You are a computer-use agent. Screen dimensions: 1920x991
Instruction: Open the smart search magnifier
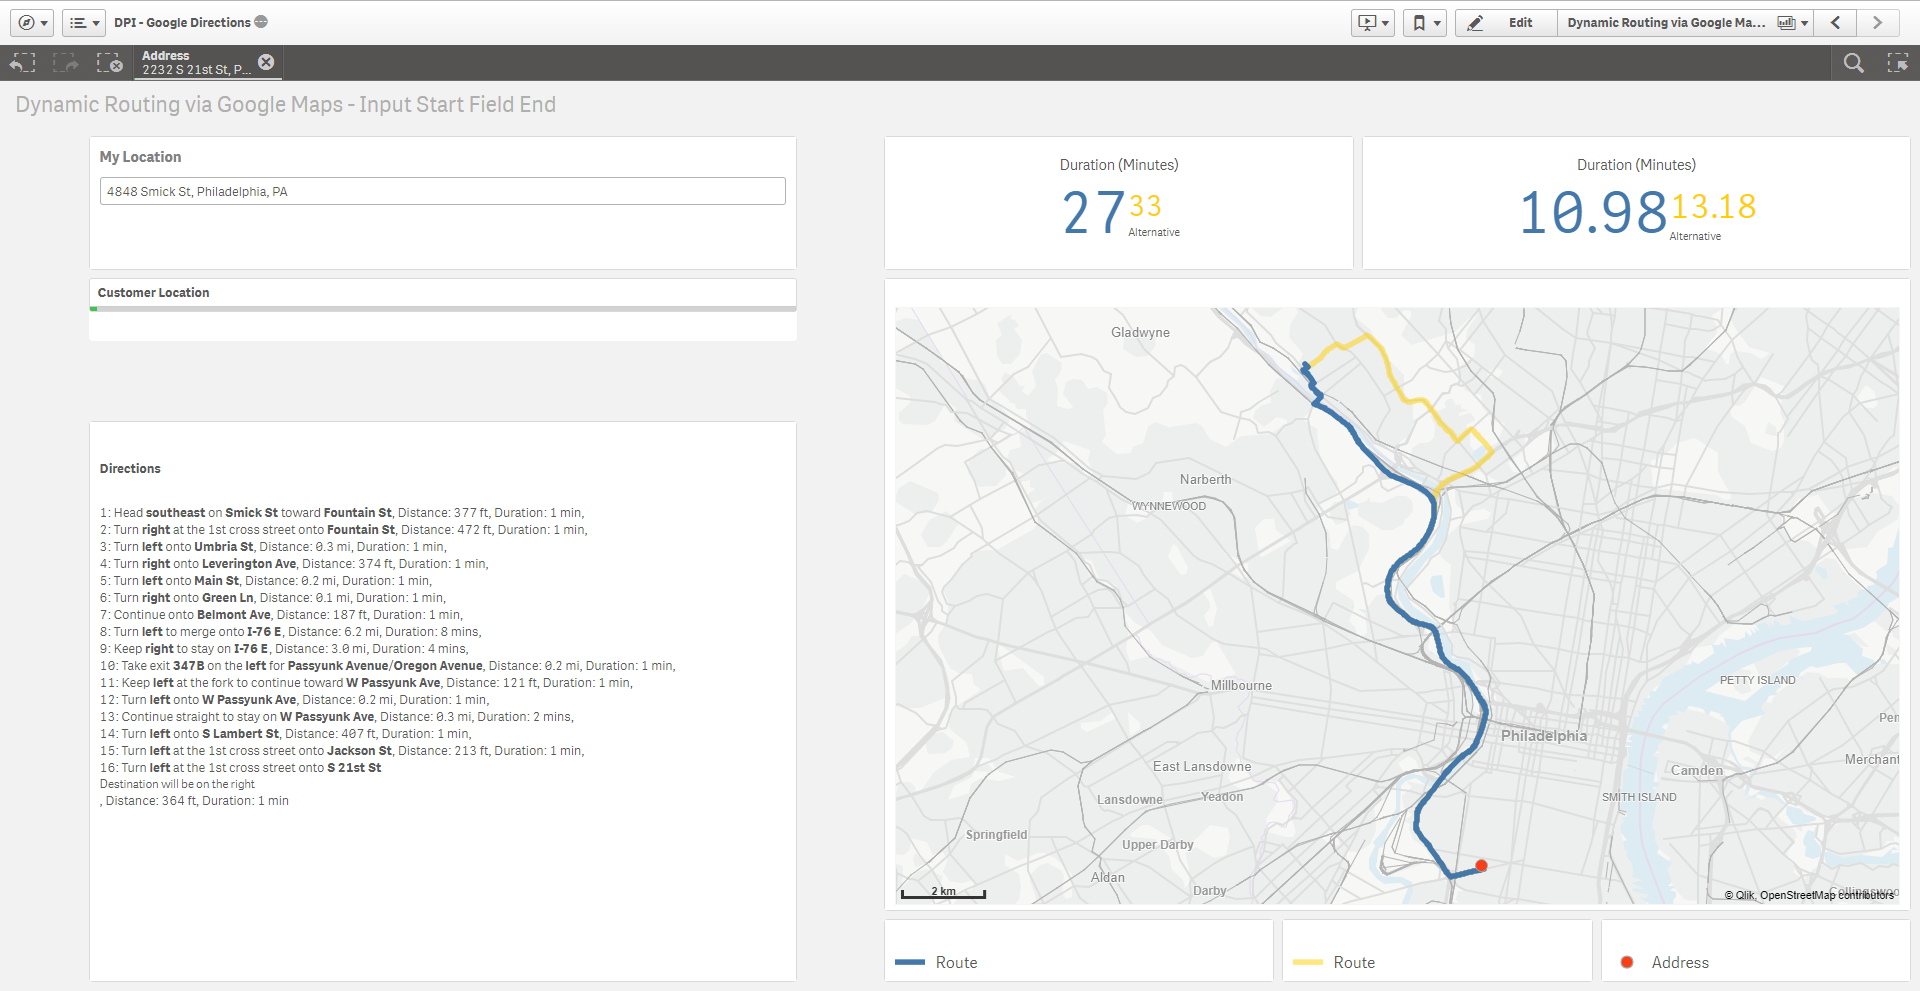[1853, 63]
